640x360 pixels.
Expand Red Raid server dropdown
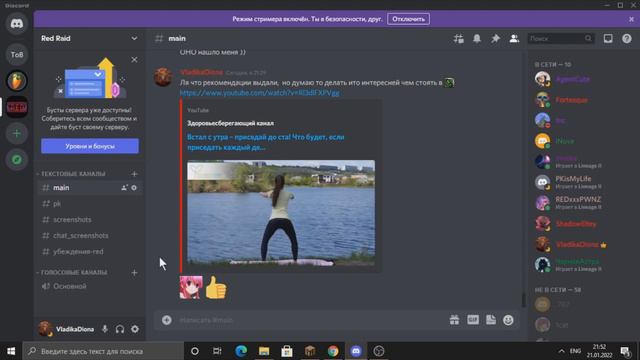(x=134, y=38)
